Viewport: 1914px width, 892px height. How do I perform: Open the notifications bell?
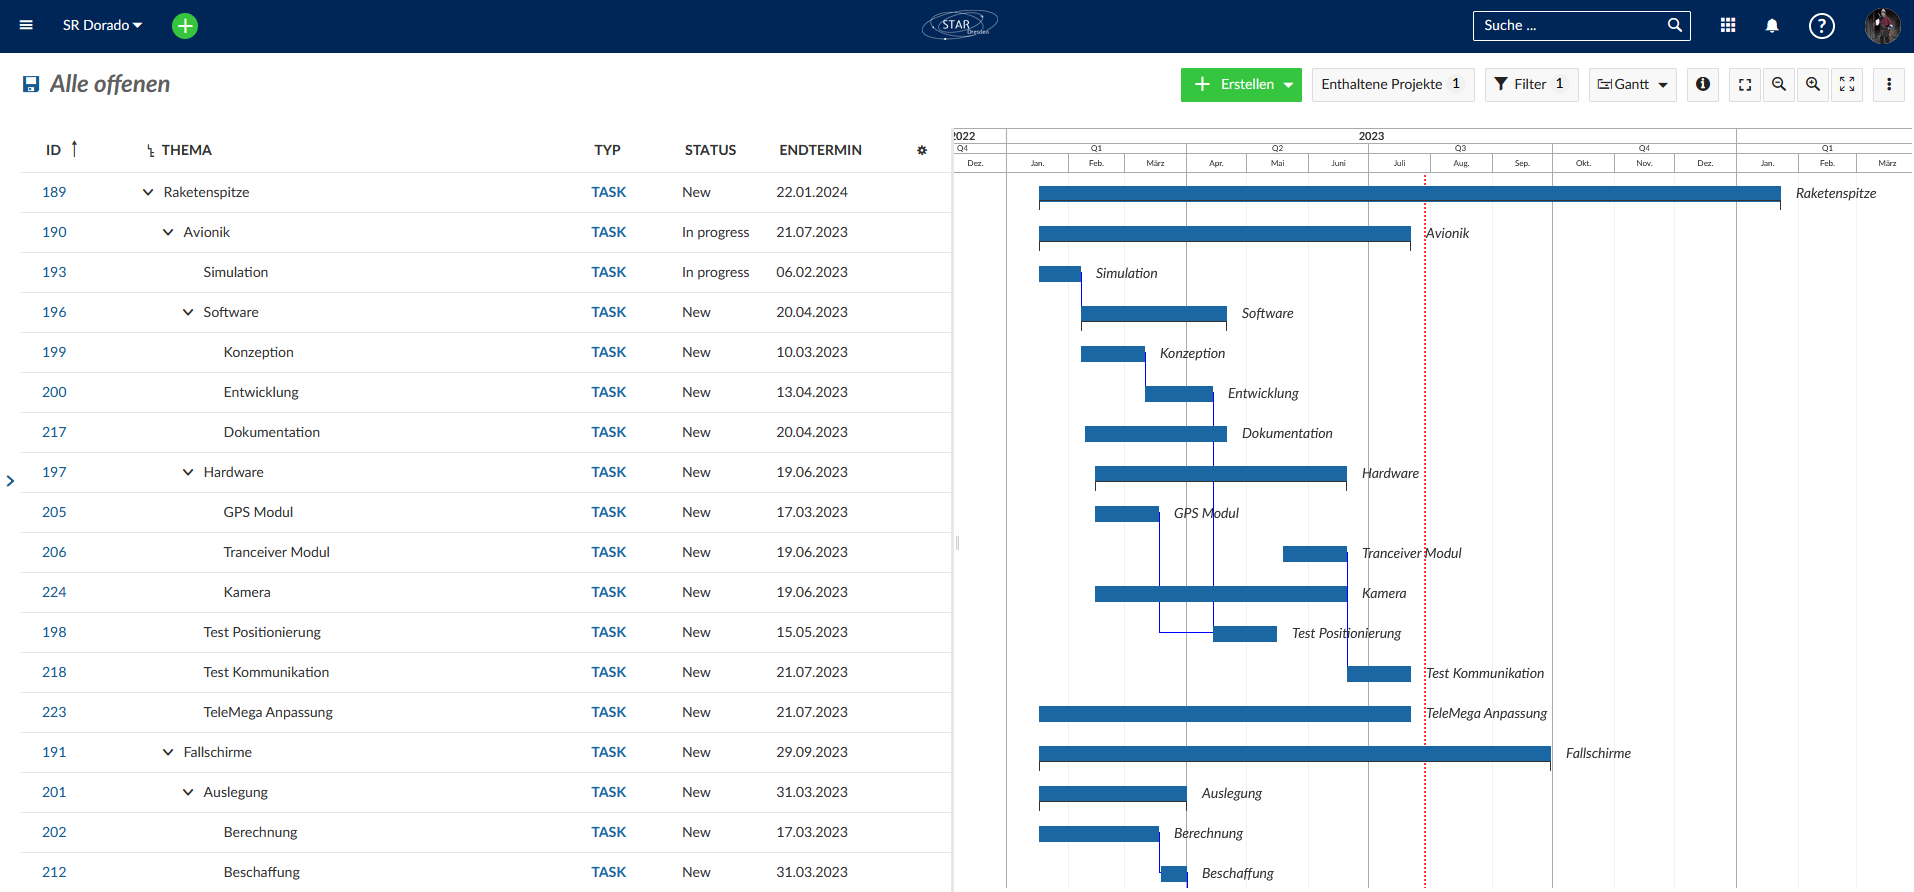[1772, 26]
